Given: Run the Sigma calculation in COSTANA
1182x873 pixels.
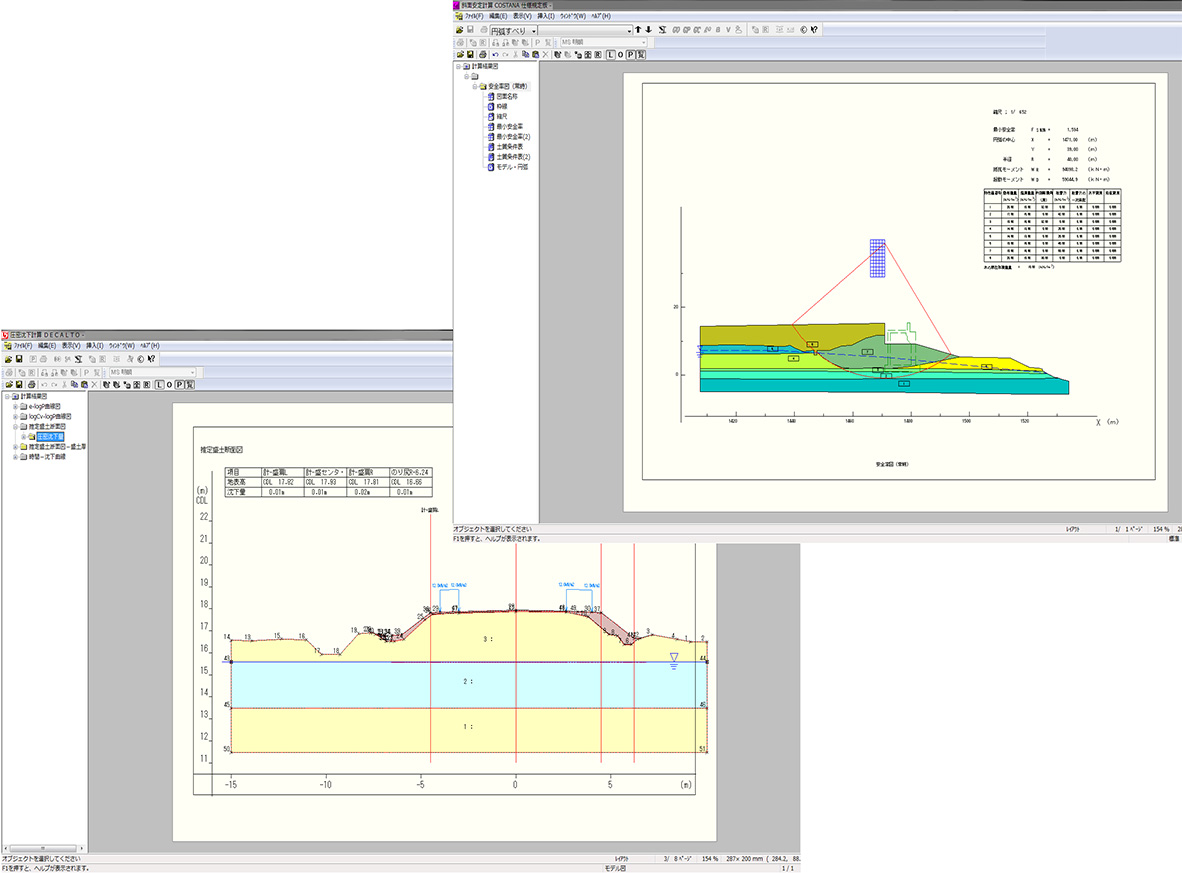Looking at the screenshot, I should tap(663, 30).
